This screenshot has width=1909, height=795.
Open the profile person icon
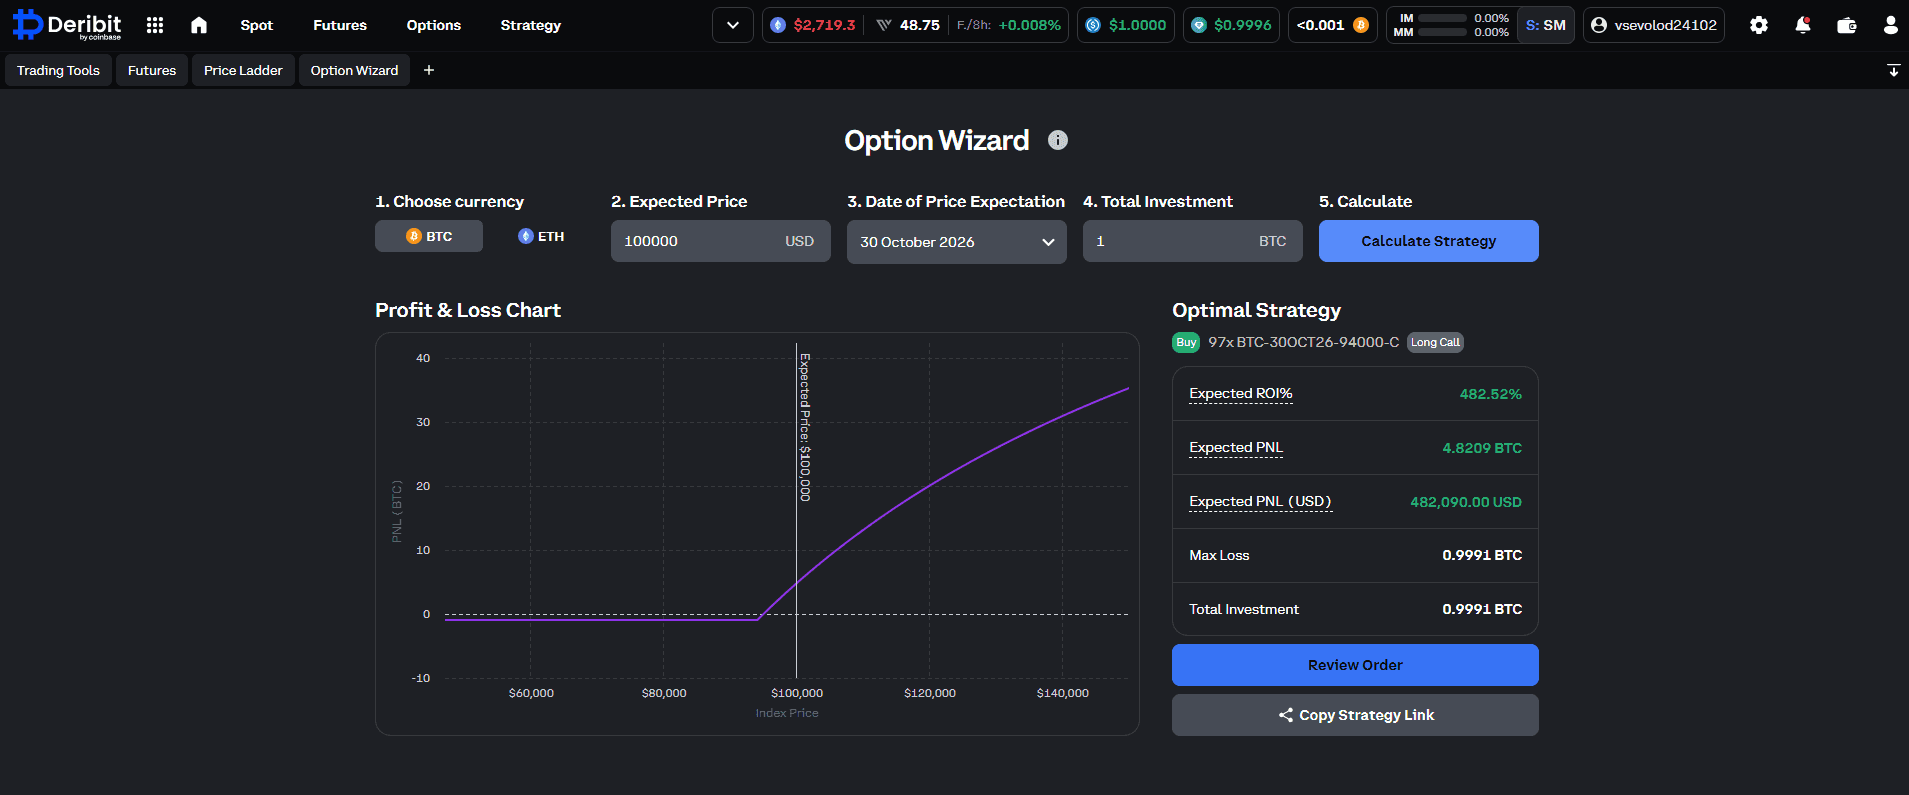click(1890, 25)
